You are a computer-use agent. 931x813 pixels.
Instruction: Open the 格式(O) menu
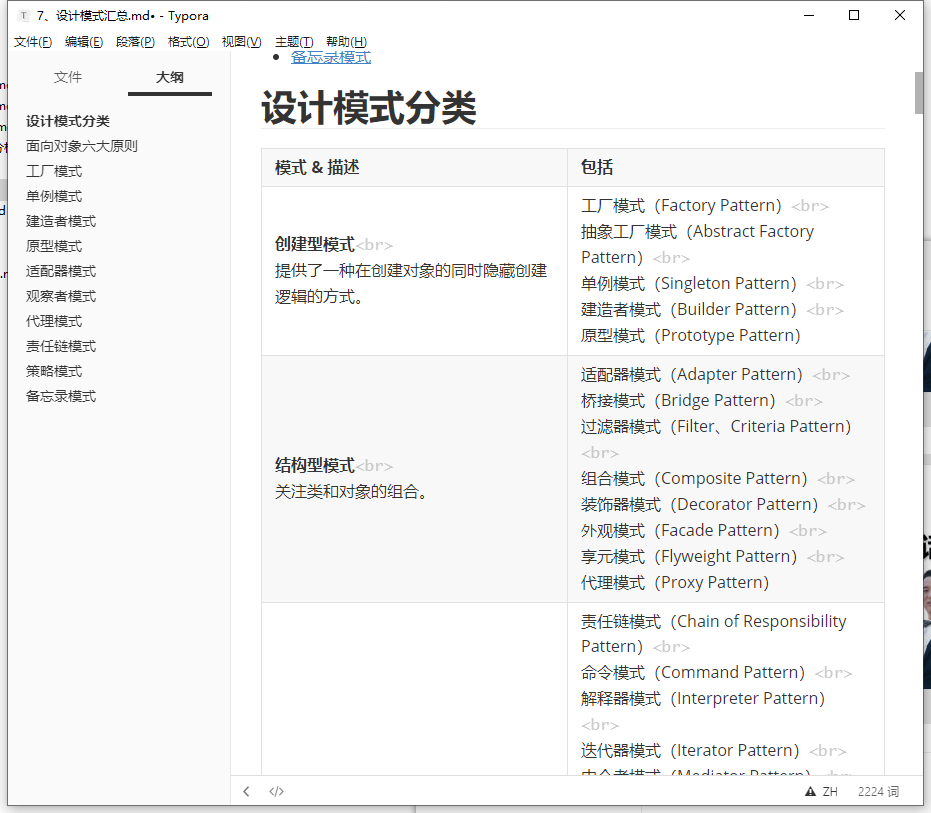[189, 42]
